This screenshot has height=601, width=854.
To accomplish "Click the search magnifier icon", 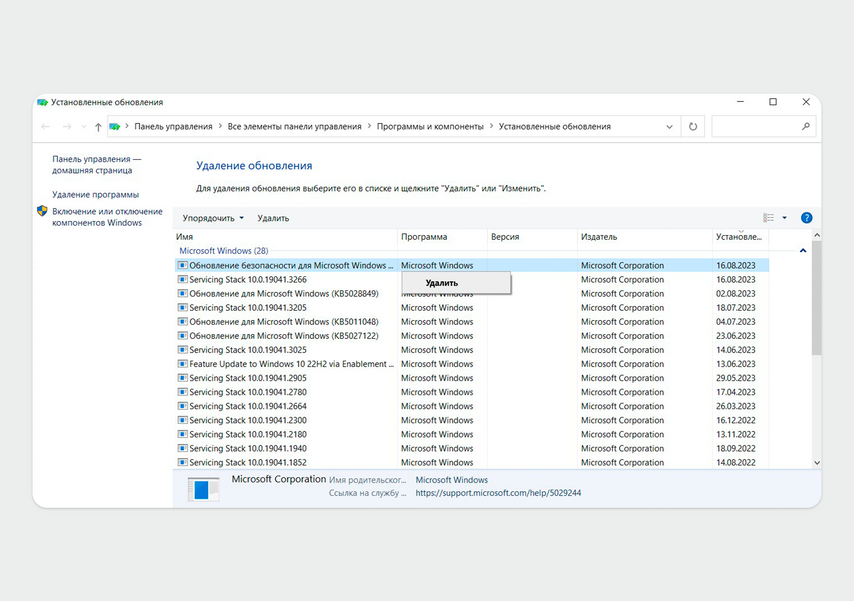I will (x=806, y=126).
